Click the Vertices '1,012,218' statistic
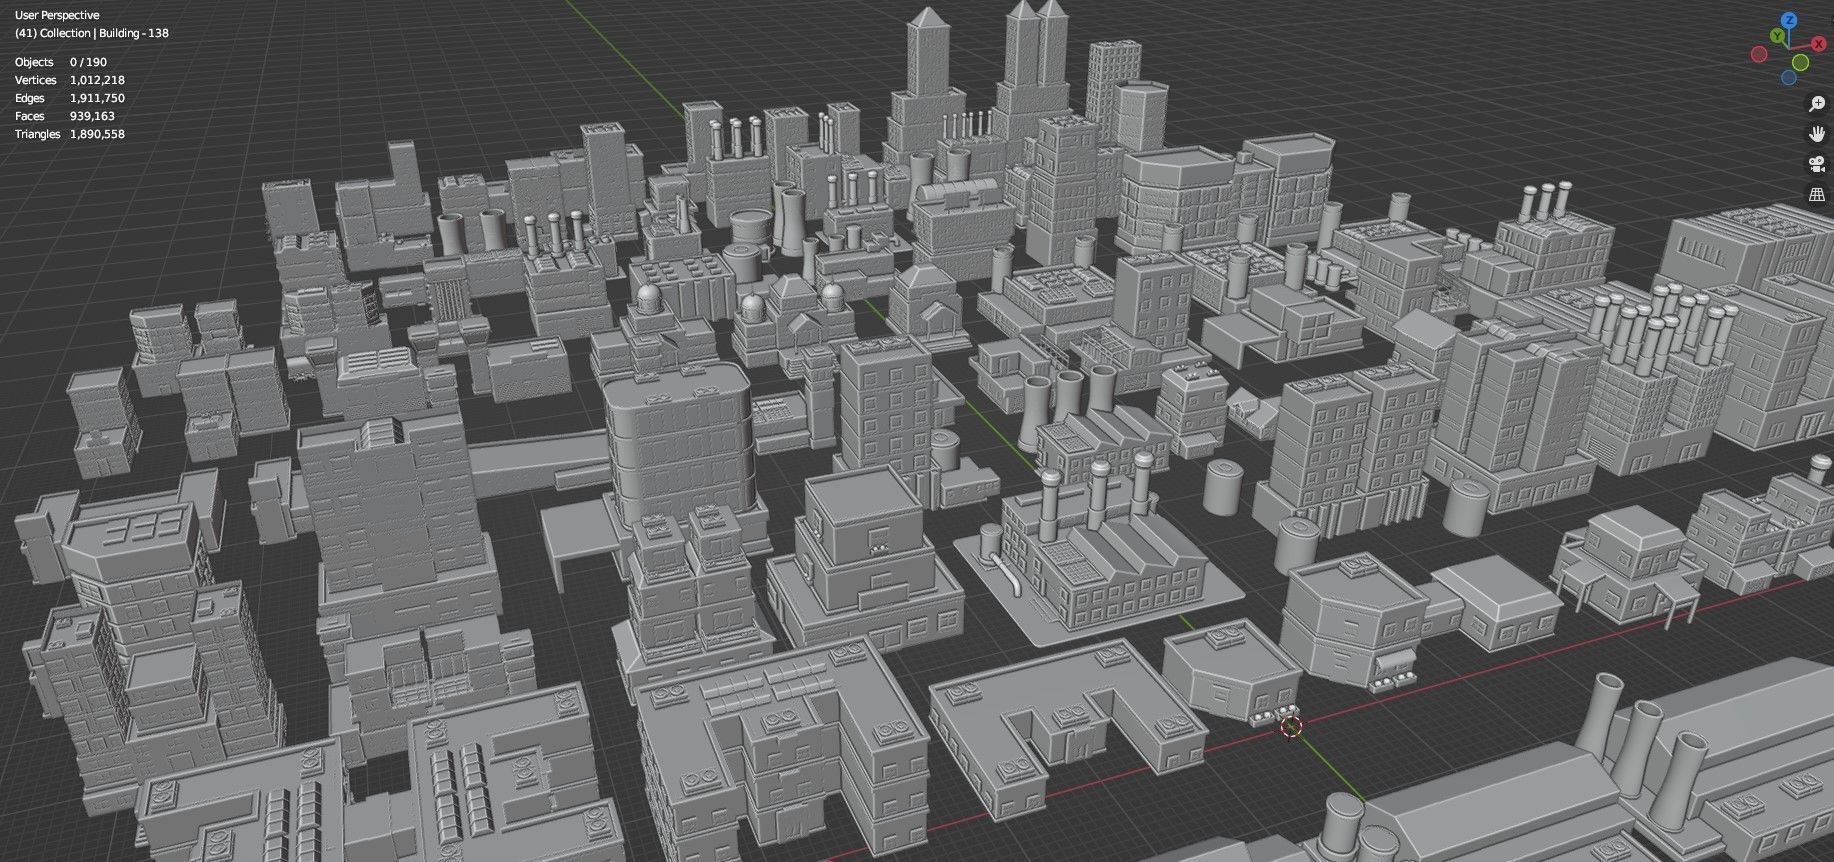The image size is (1834, 862). 97,80
